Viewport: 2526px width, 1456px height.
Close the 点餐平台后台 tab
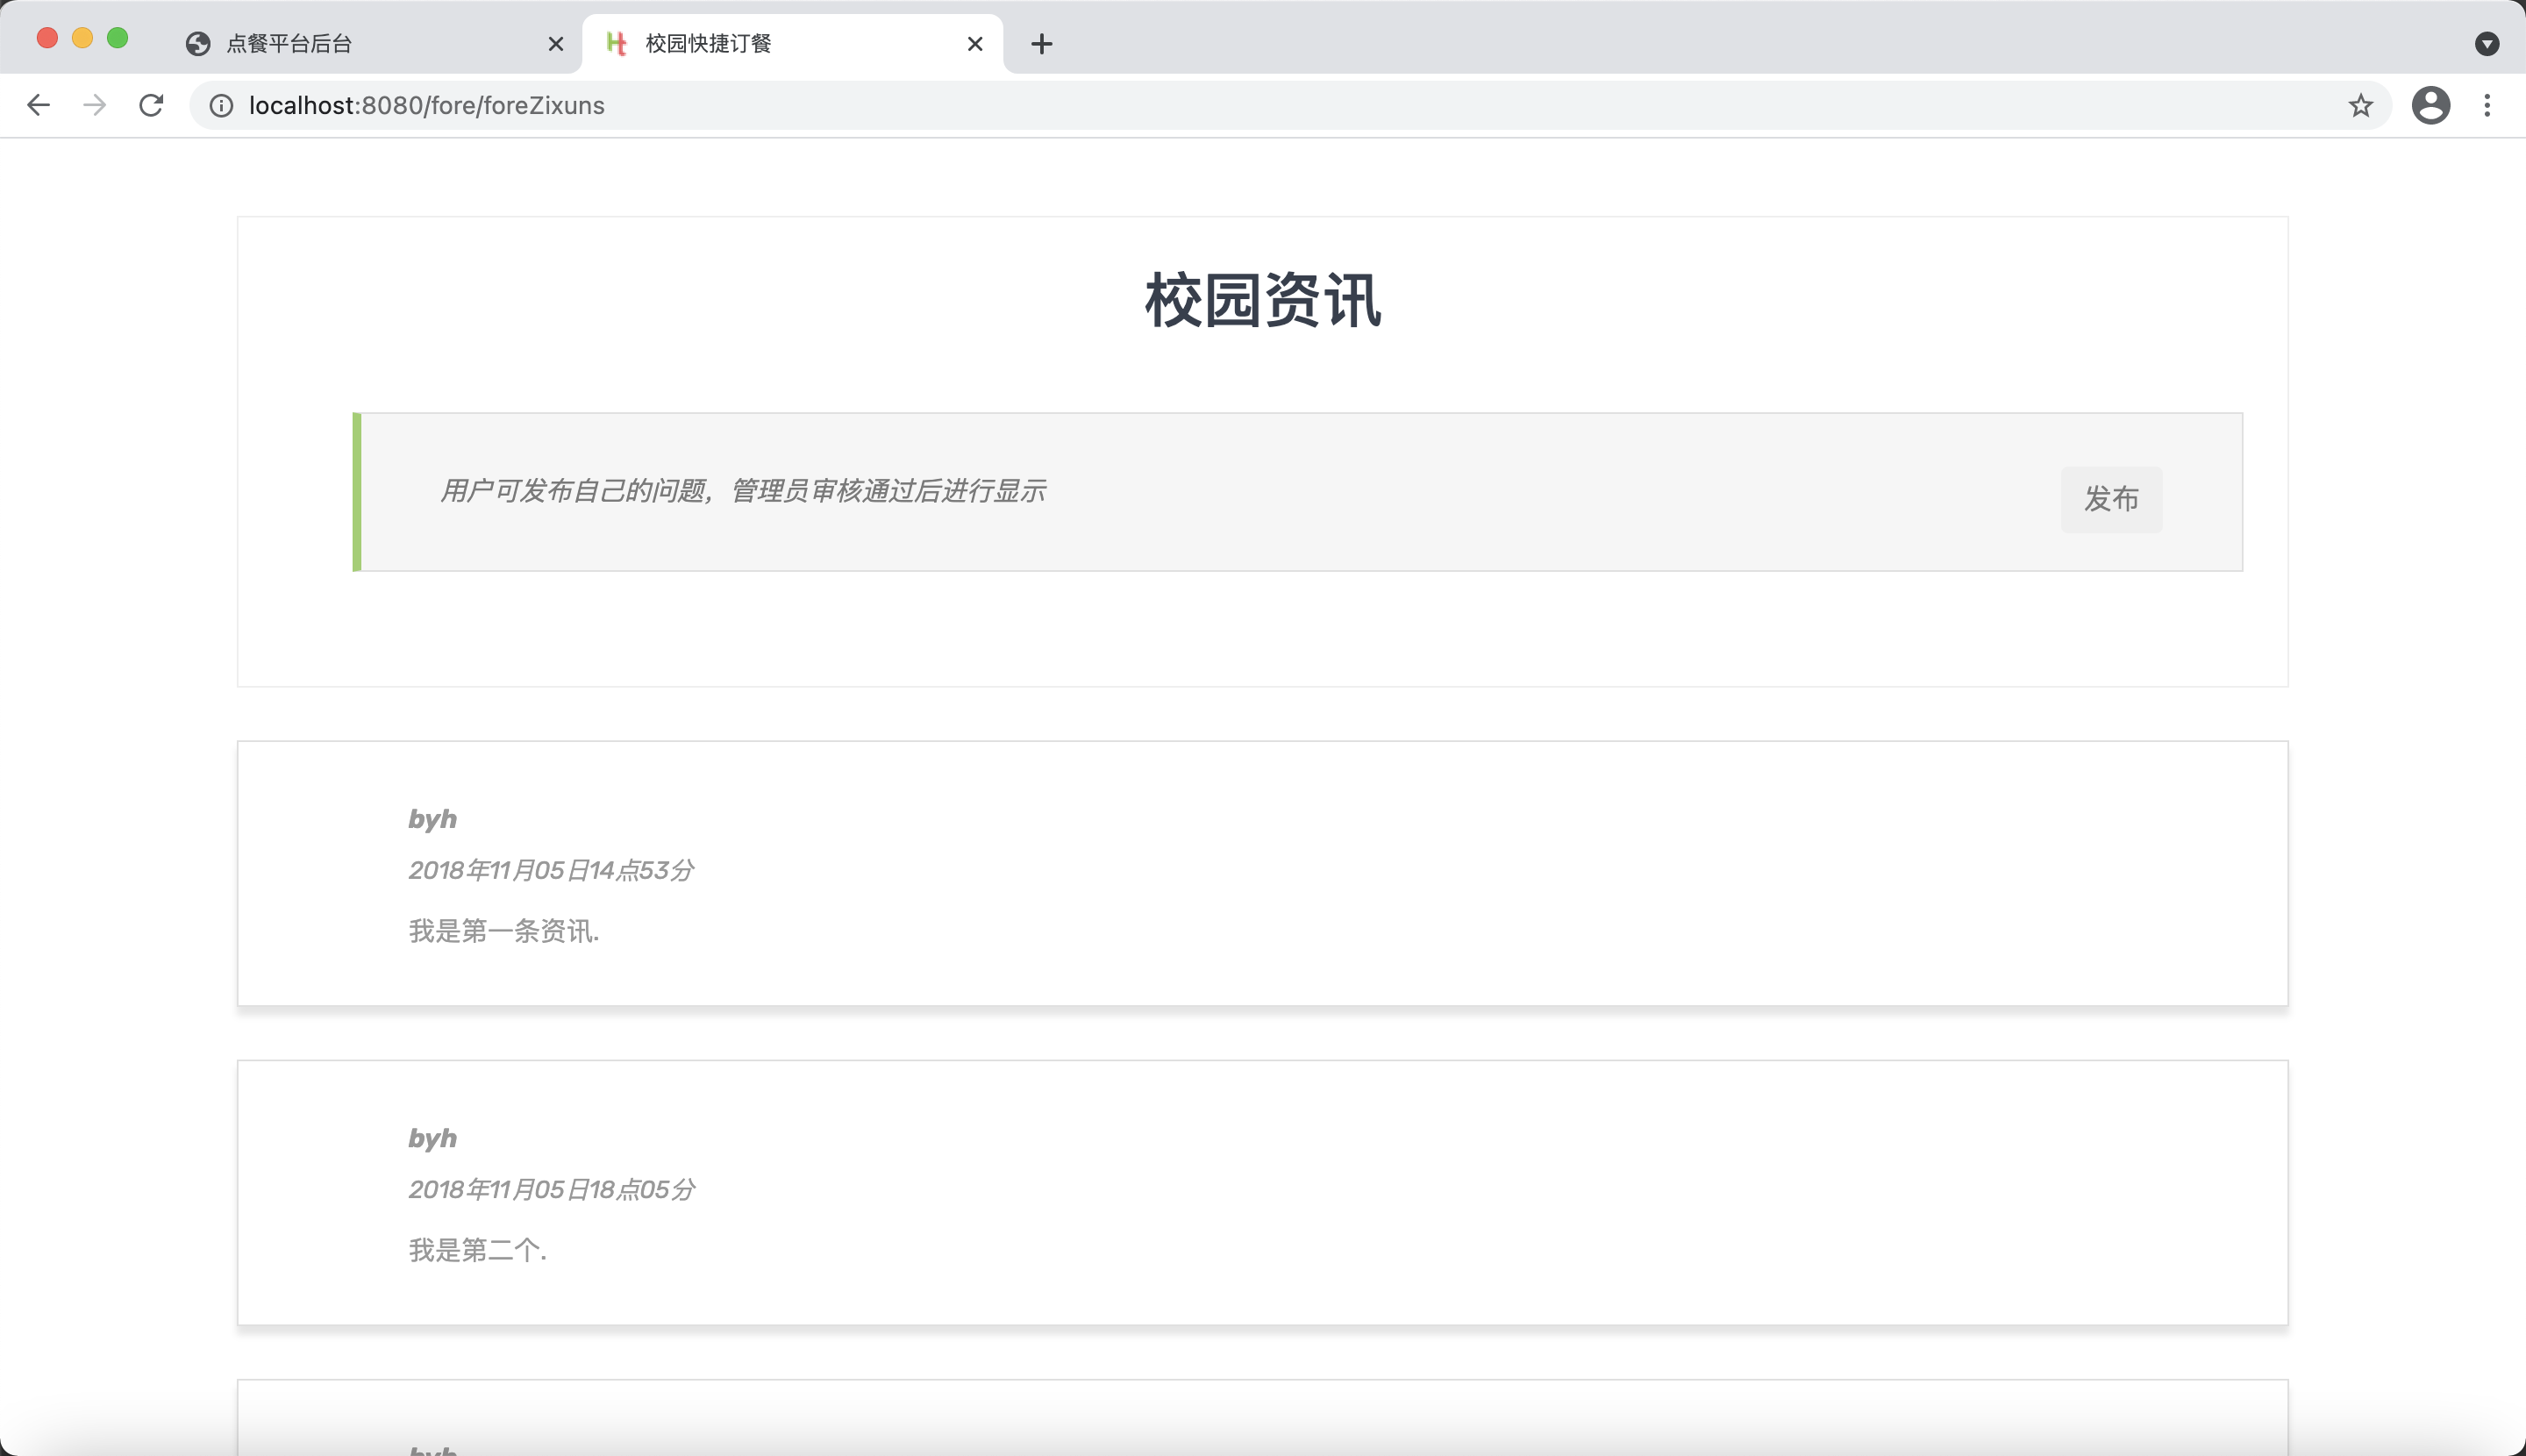click(556, 44)
